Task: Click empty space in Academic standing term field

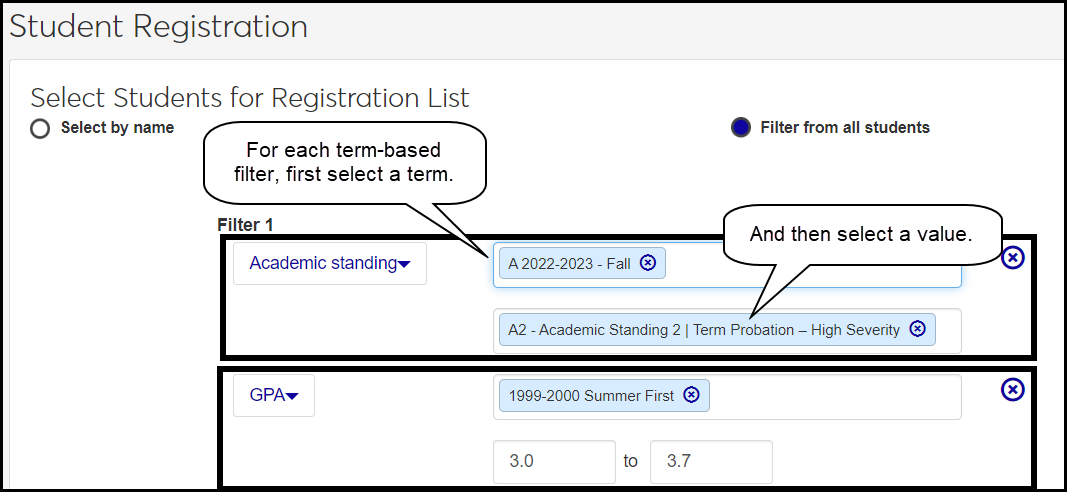Action: tap(810, 264)
